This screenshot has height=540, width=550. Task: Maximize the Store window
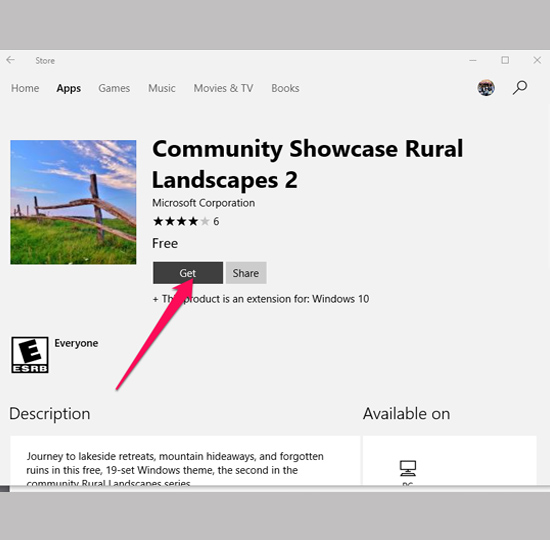pyautogui.click(x=505, y=60)
